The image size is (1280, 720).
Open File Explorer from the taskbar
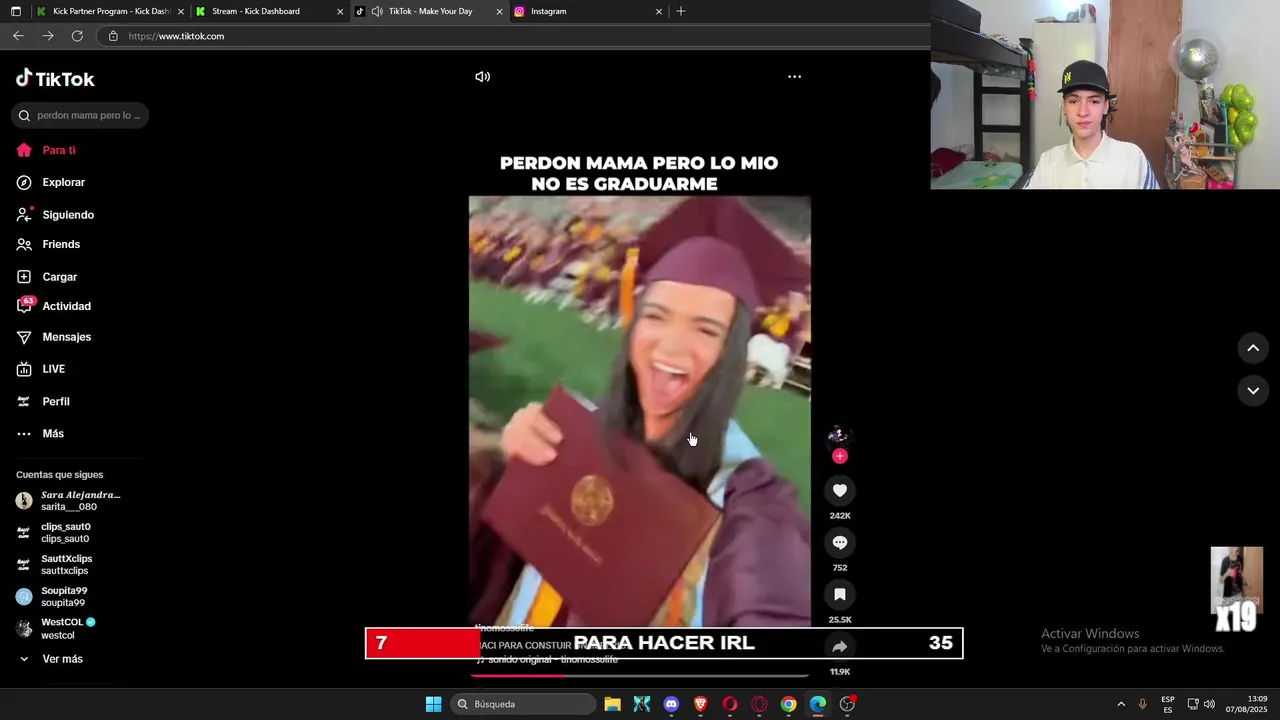[613, 704]
